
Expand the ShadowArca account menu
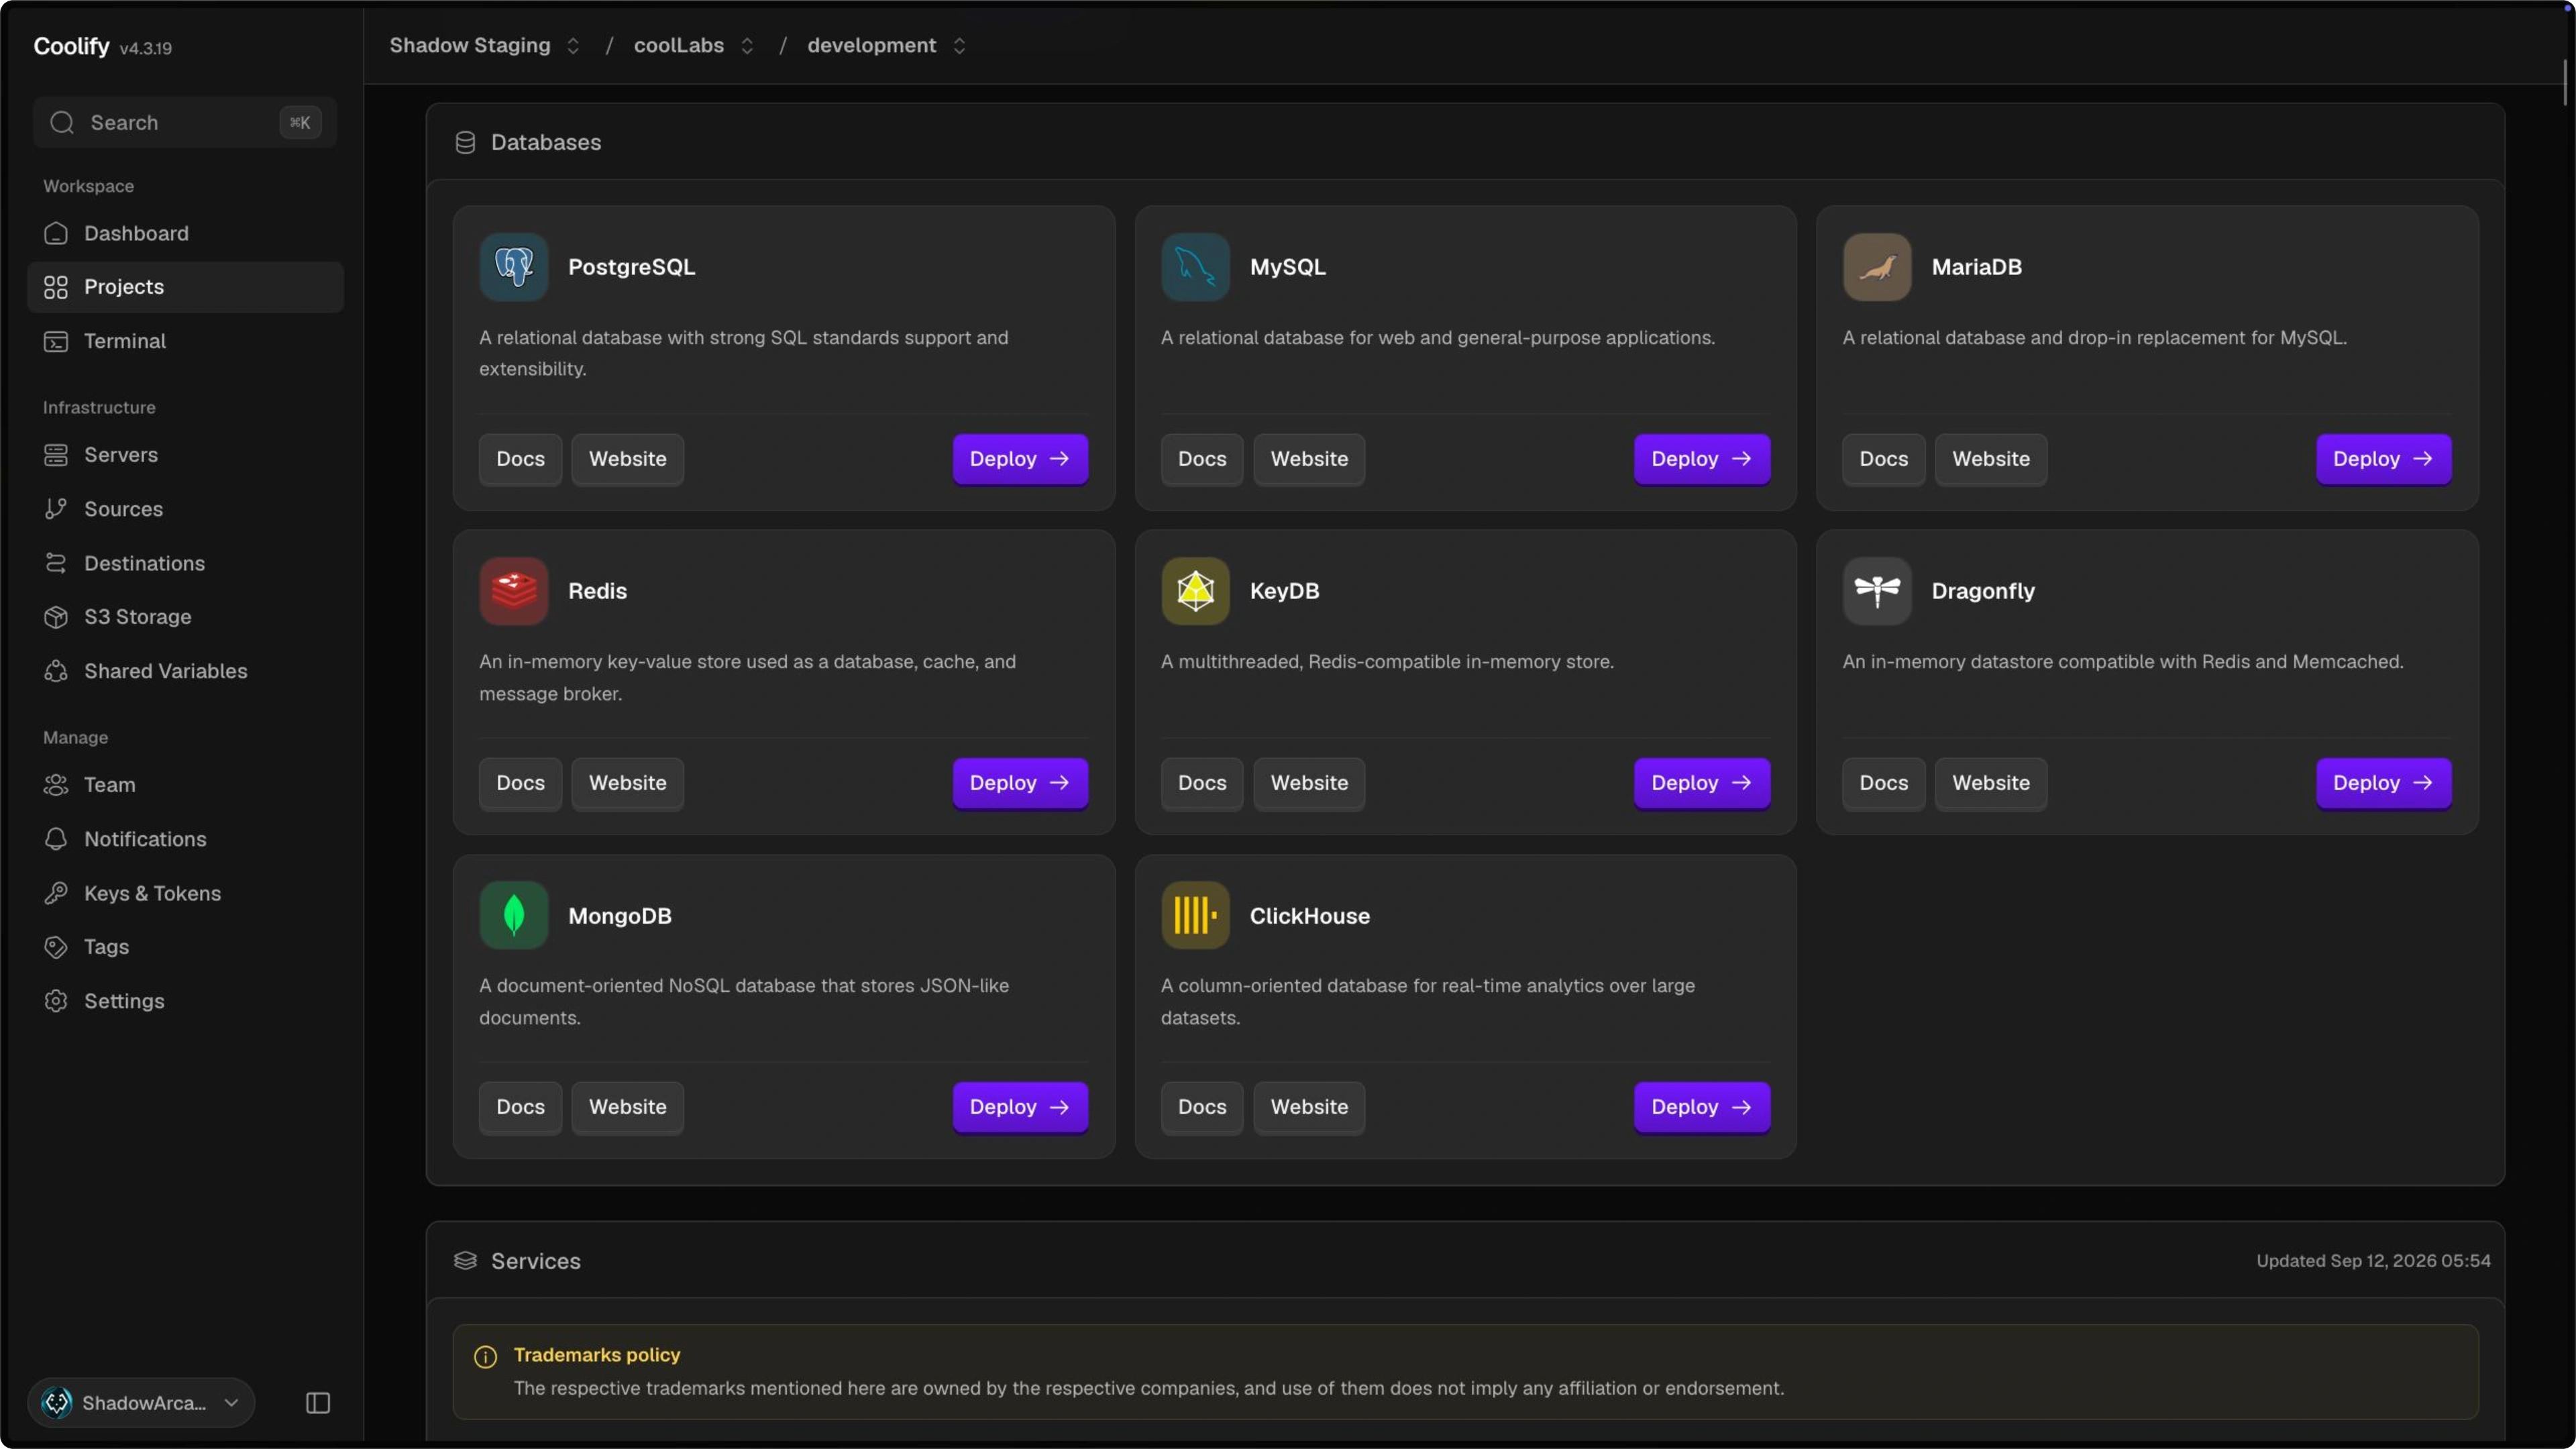click(x=141, y=1402)
